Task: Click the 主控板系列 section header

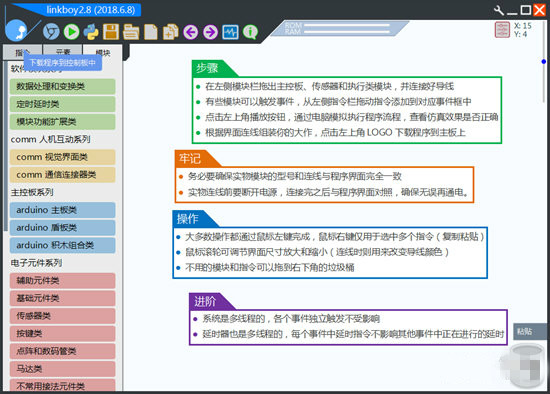Action: click(32, 192)
